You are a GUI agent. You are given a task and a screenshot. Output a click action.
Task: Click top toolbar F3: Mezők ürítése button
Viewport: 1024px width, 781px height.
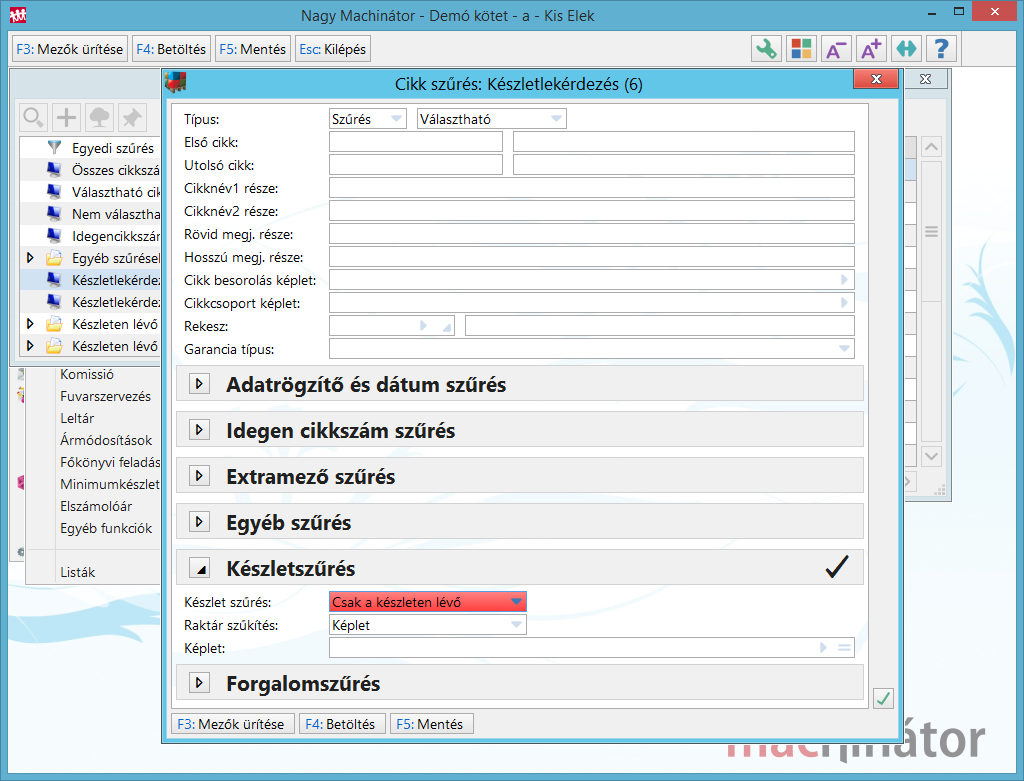point(70,49)
